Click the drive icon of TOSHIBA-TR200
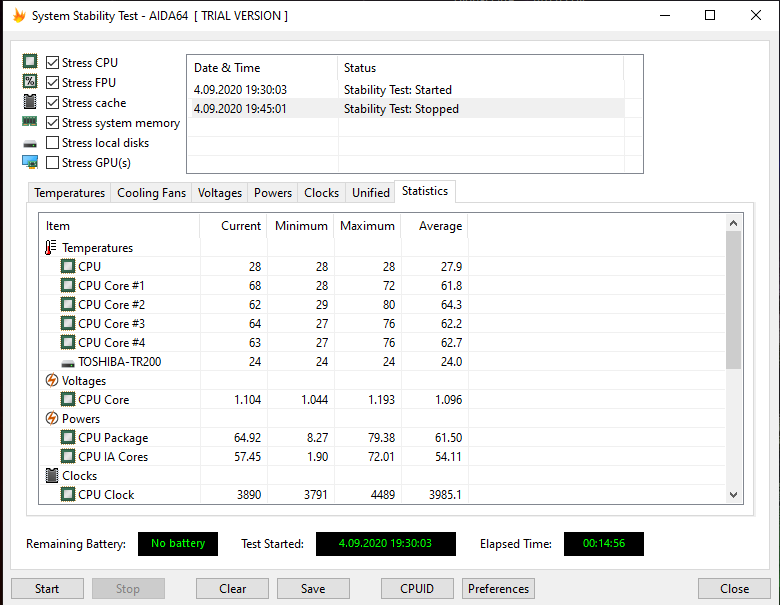 68,363
